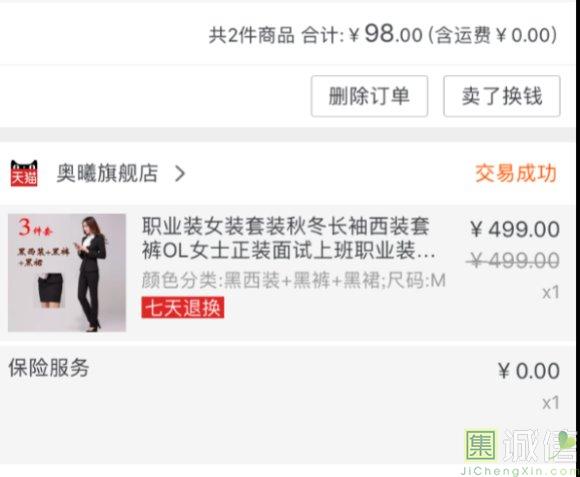This screenshot has height=477, width=580.
Task: Tap the ¥499.00 current price
Action: coord(515,229)
